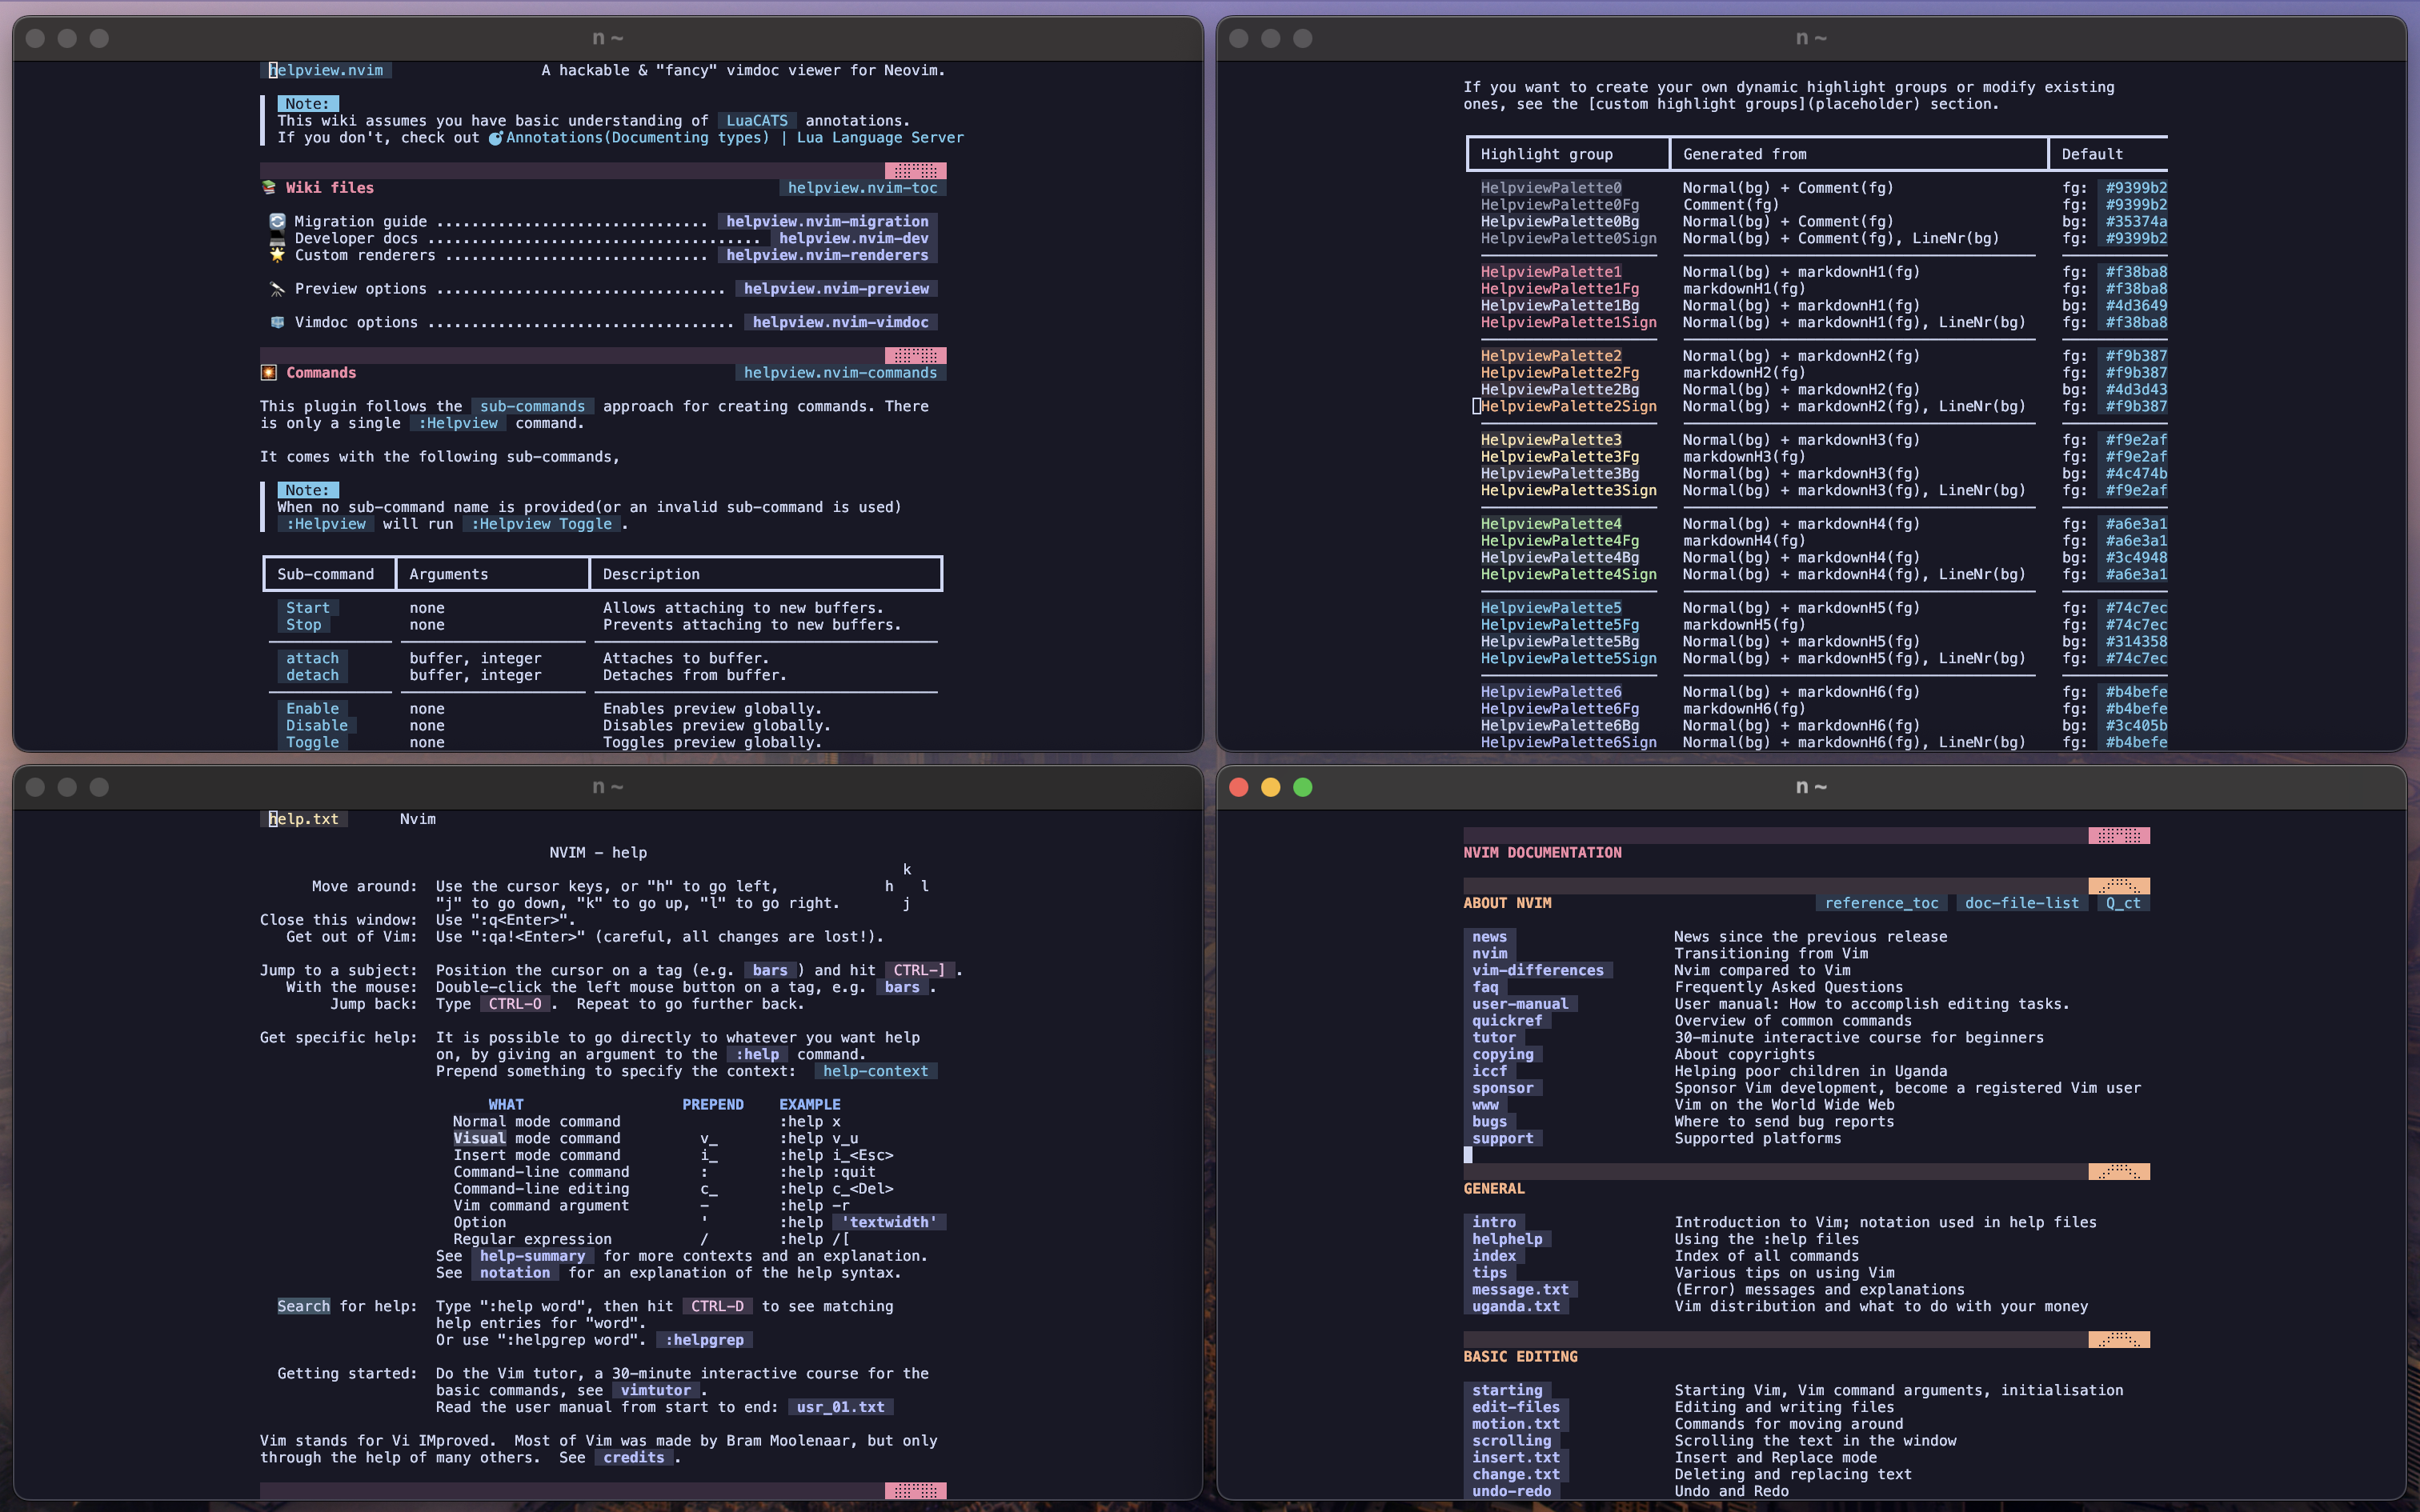The image size is (2420, 1512).
Task: Select the doc-file-list tag label
Action: coord(2021,903)
